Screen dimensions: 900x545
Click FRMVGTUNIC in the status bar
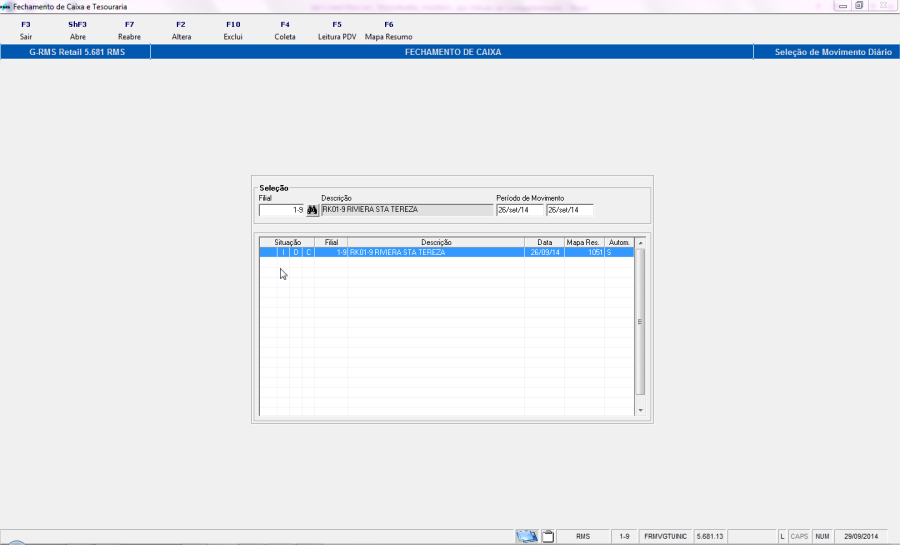click(x=665, y=536)
